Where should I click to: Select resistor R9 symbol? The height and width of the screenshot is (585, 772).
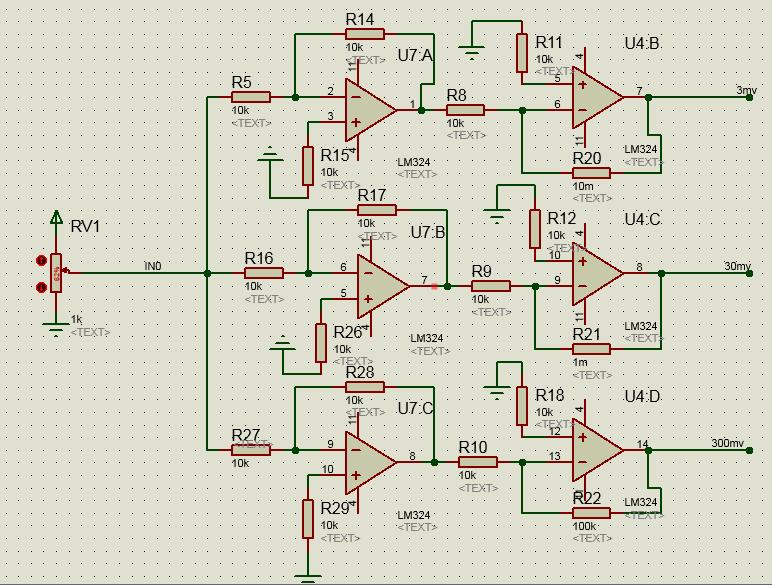491,286
